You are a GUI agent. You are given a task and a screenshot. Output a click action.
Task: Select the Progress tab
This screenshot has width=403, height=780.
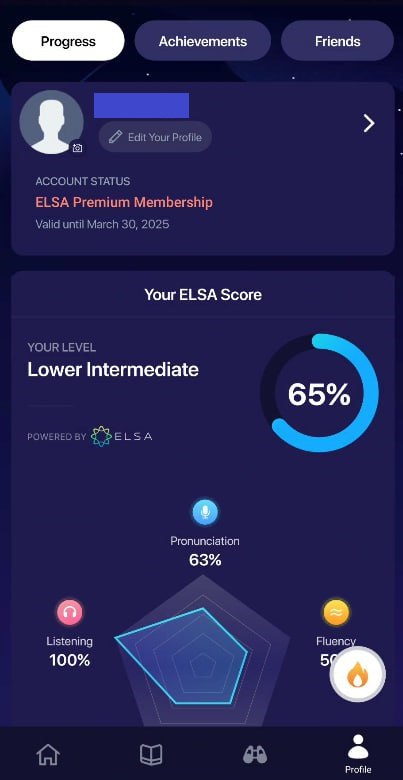pos(68,41)
